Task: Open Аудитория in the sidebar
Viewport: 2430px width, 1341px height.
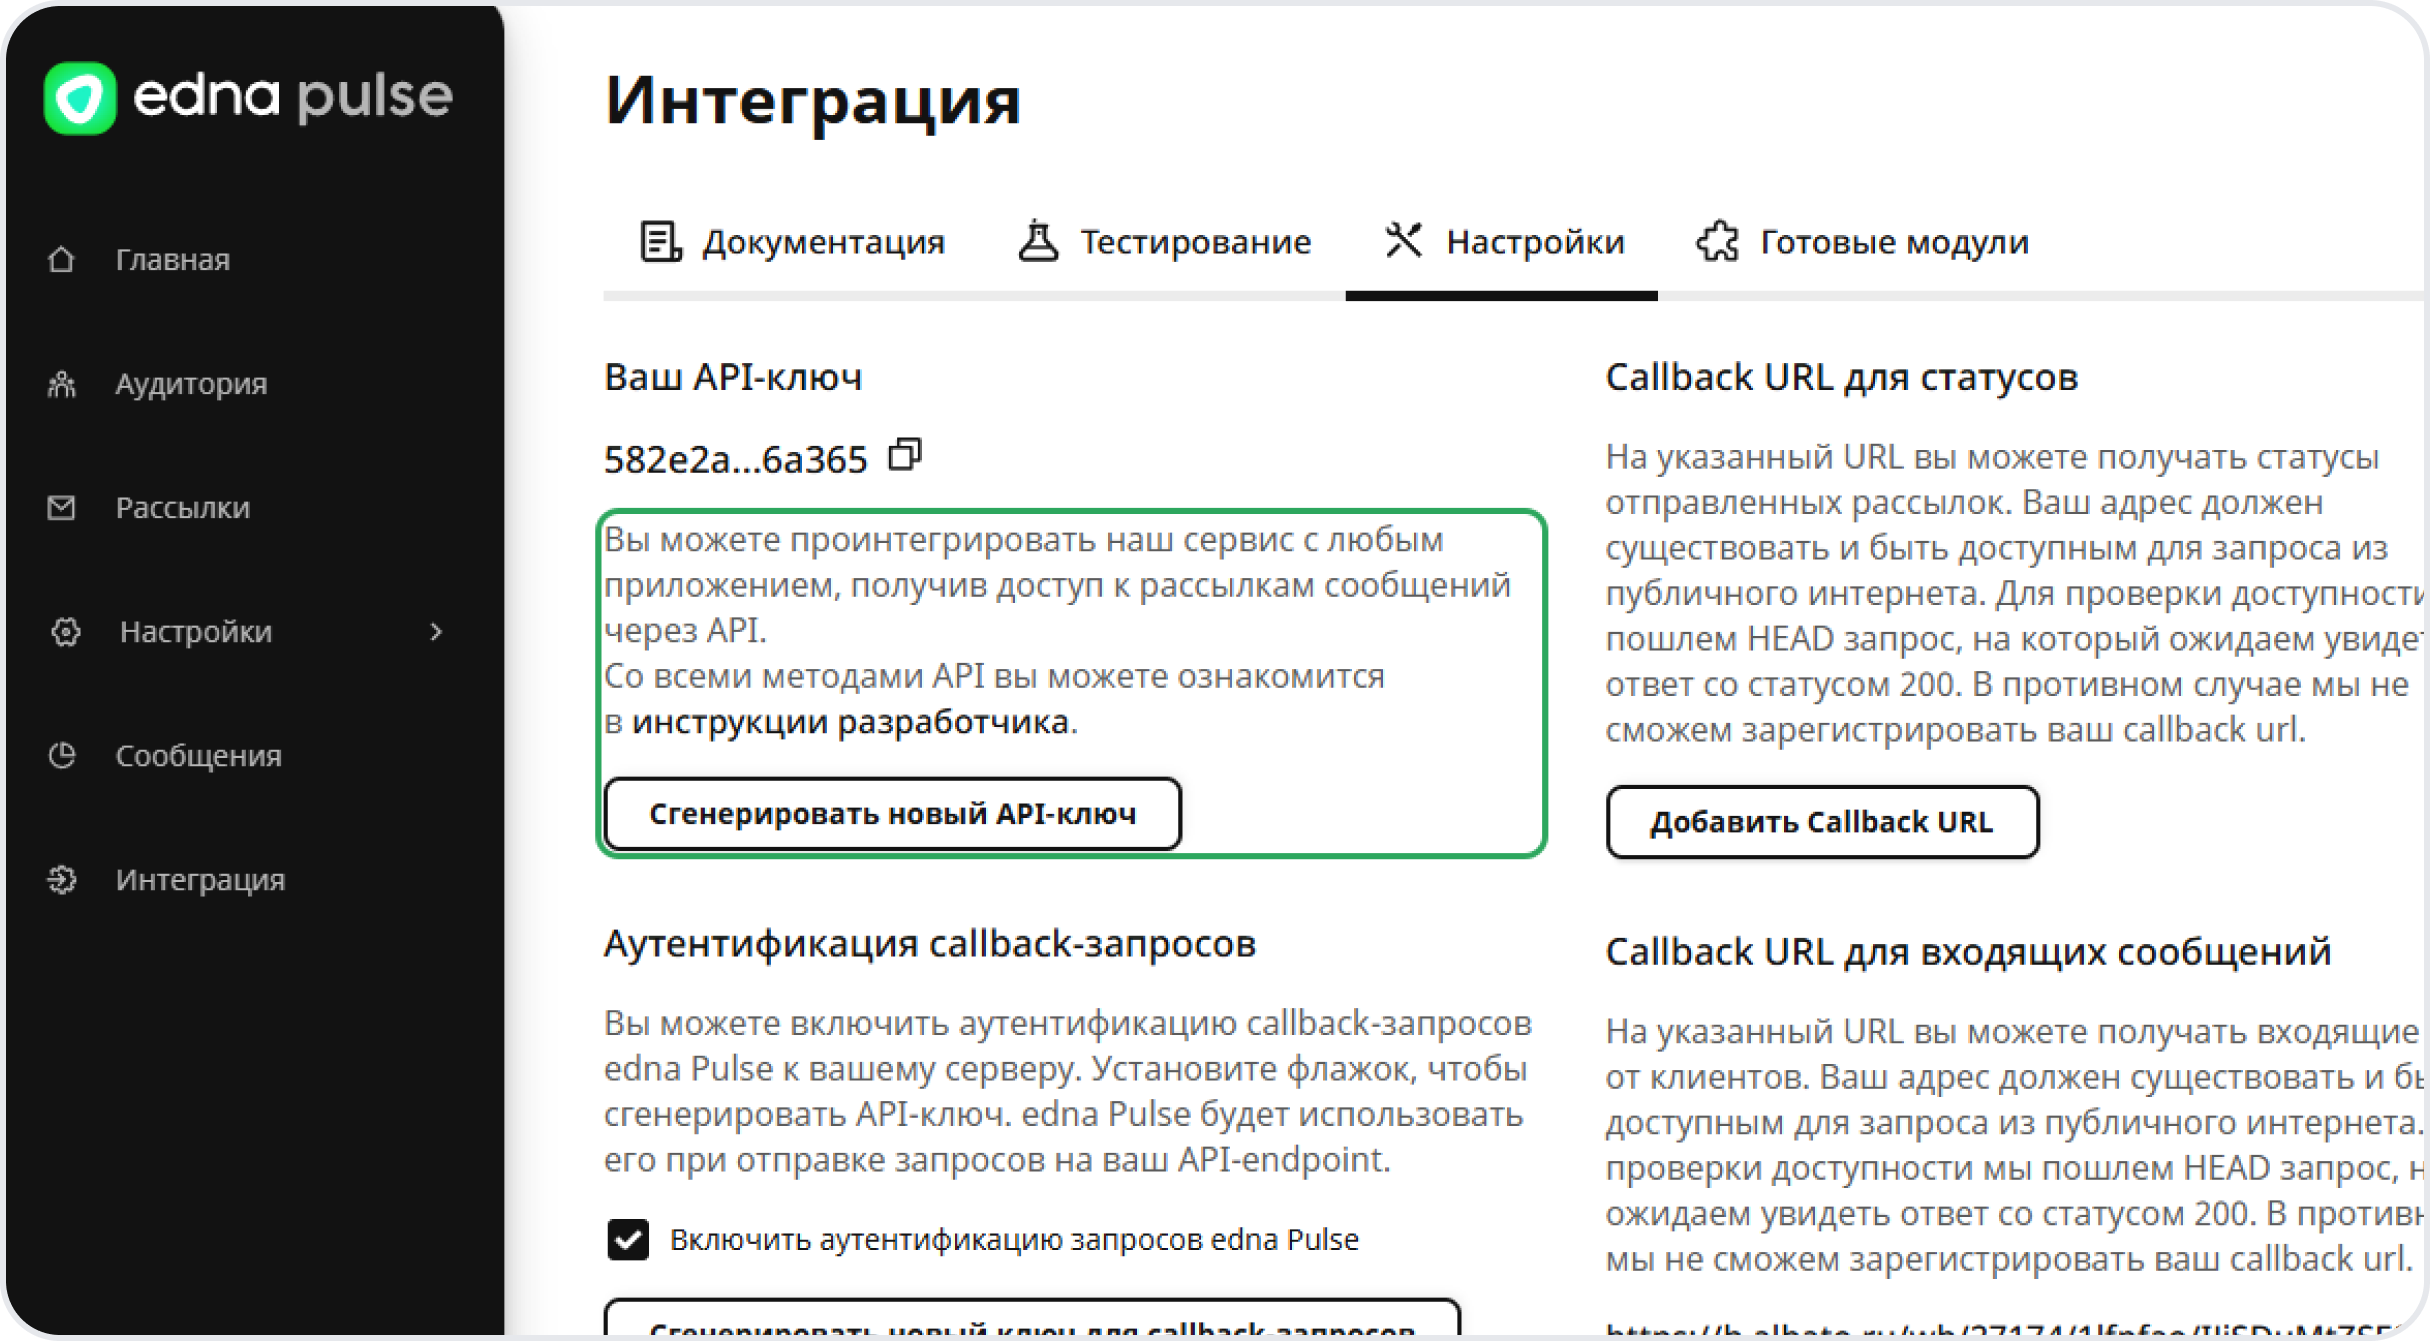Action: (x=190, y=383)
